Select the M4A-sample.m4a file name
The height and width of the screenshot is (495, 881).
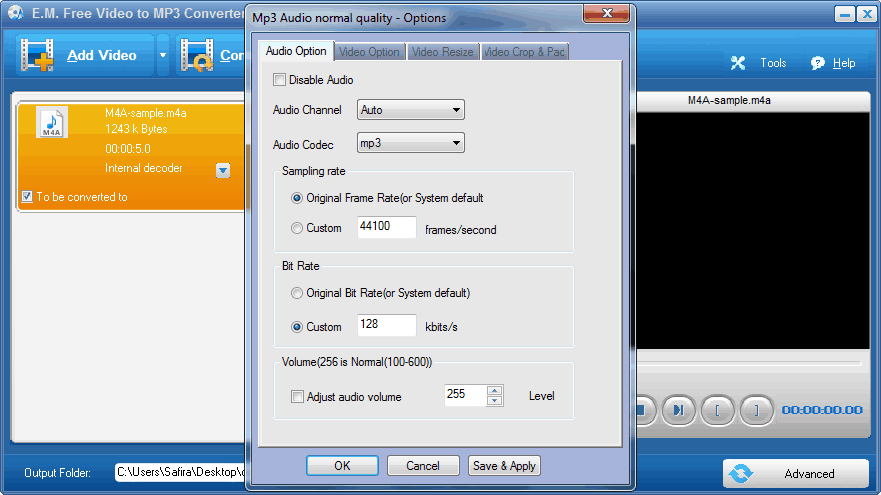[146, 113]
